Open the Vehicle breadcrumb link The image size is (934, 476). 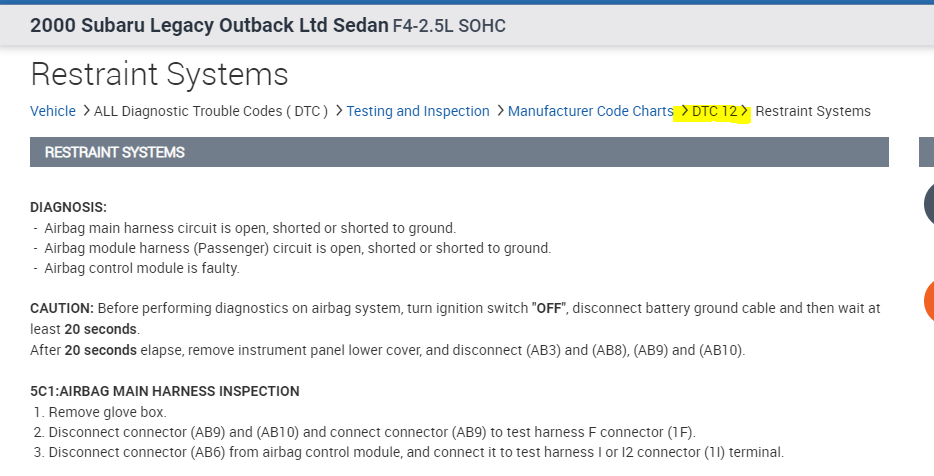pos(53,111)
